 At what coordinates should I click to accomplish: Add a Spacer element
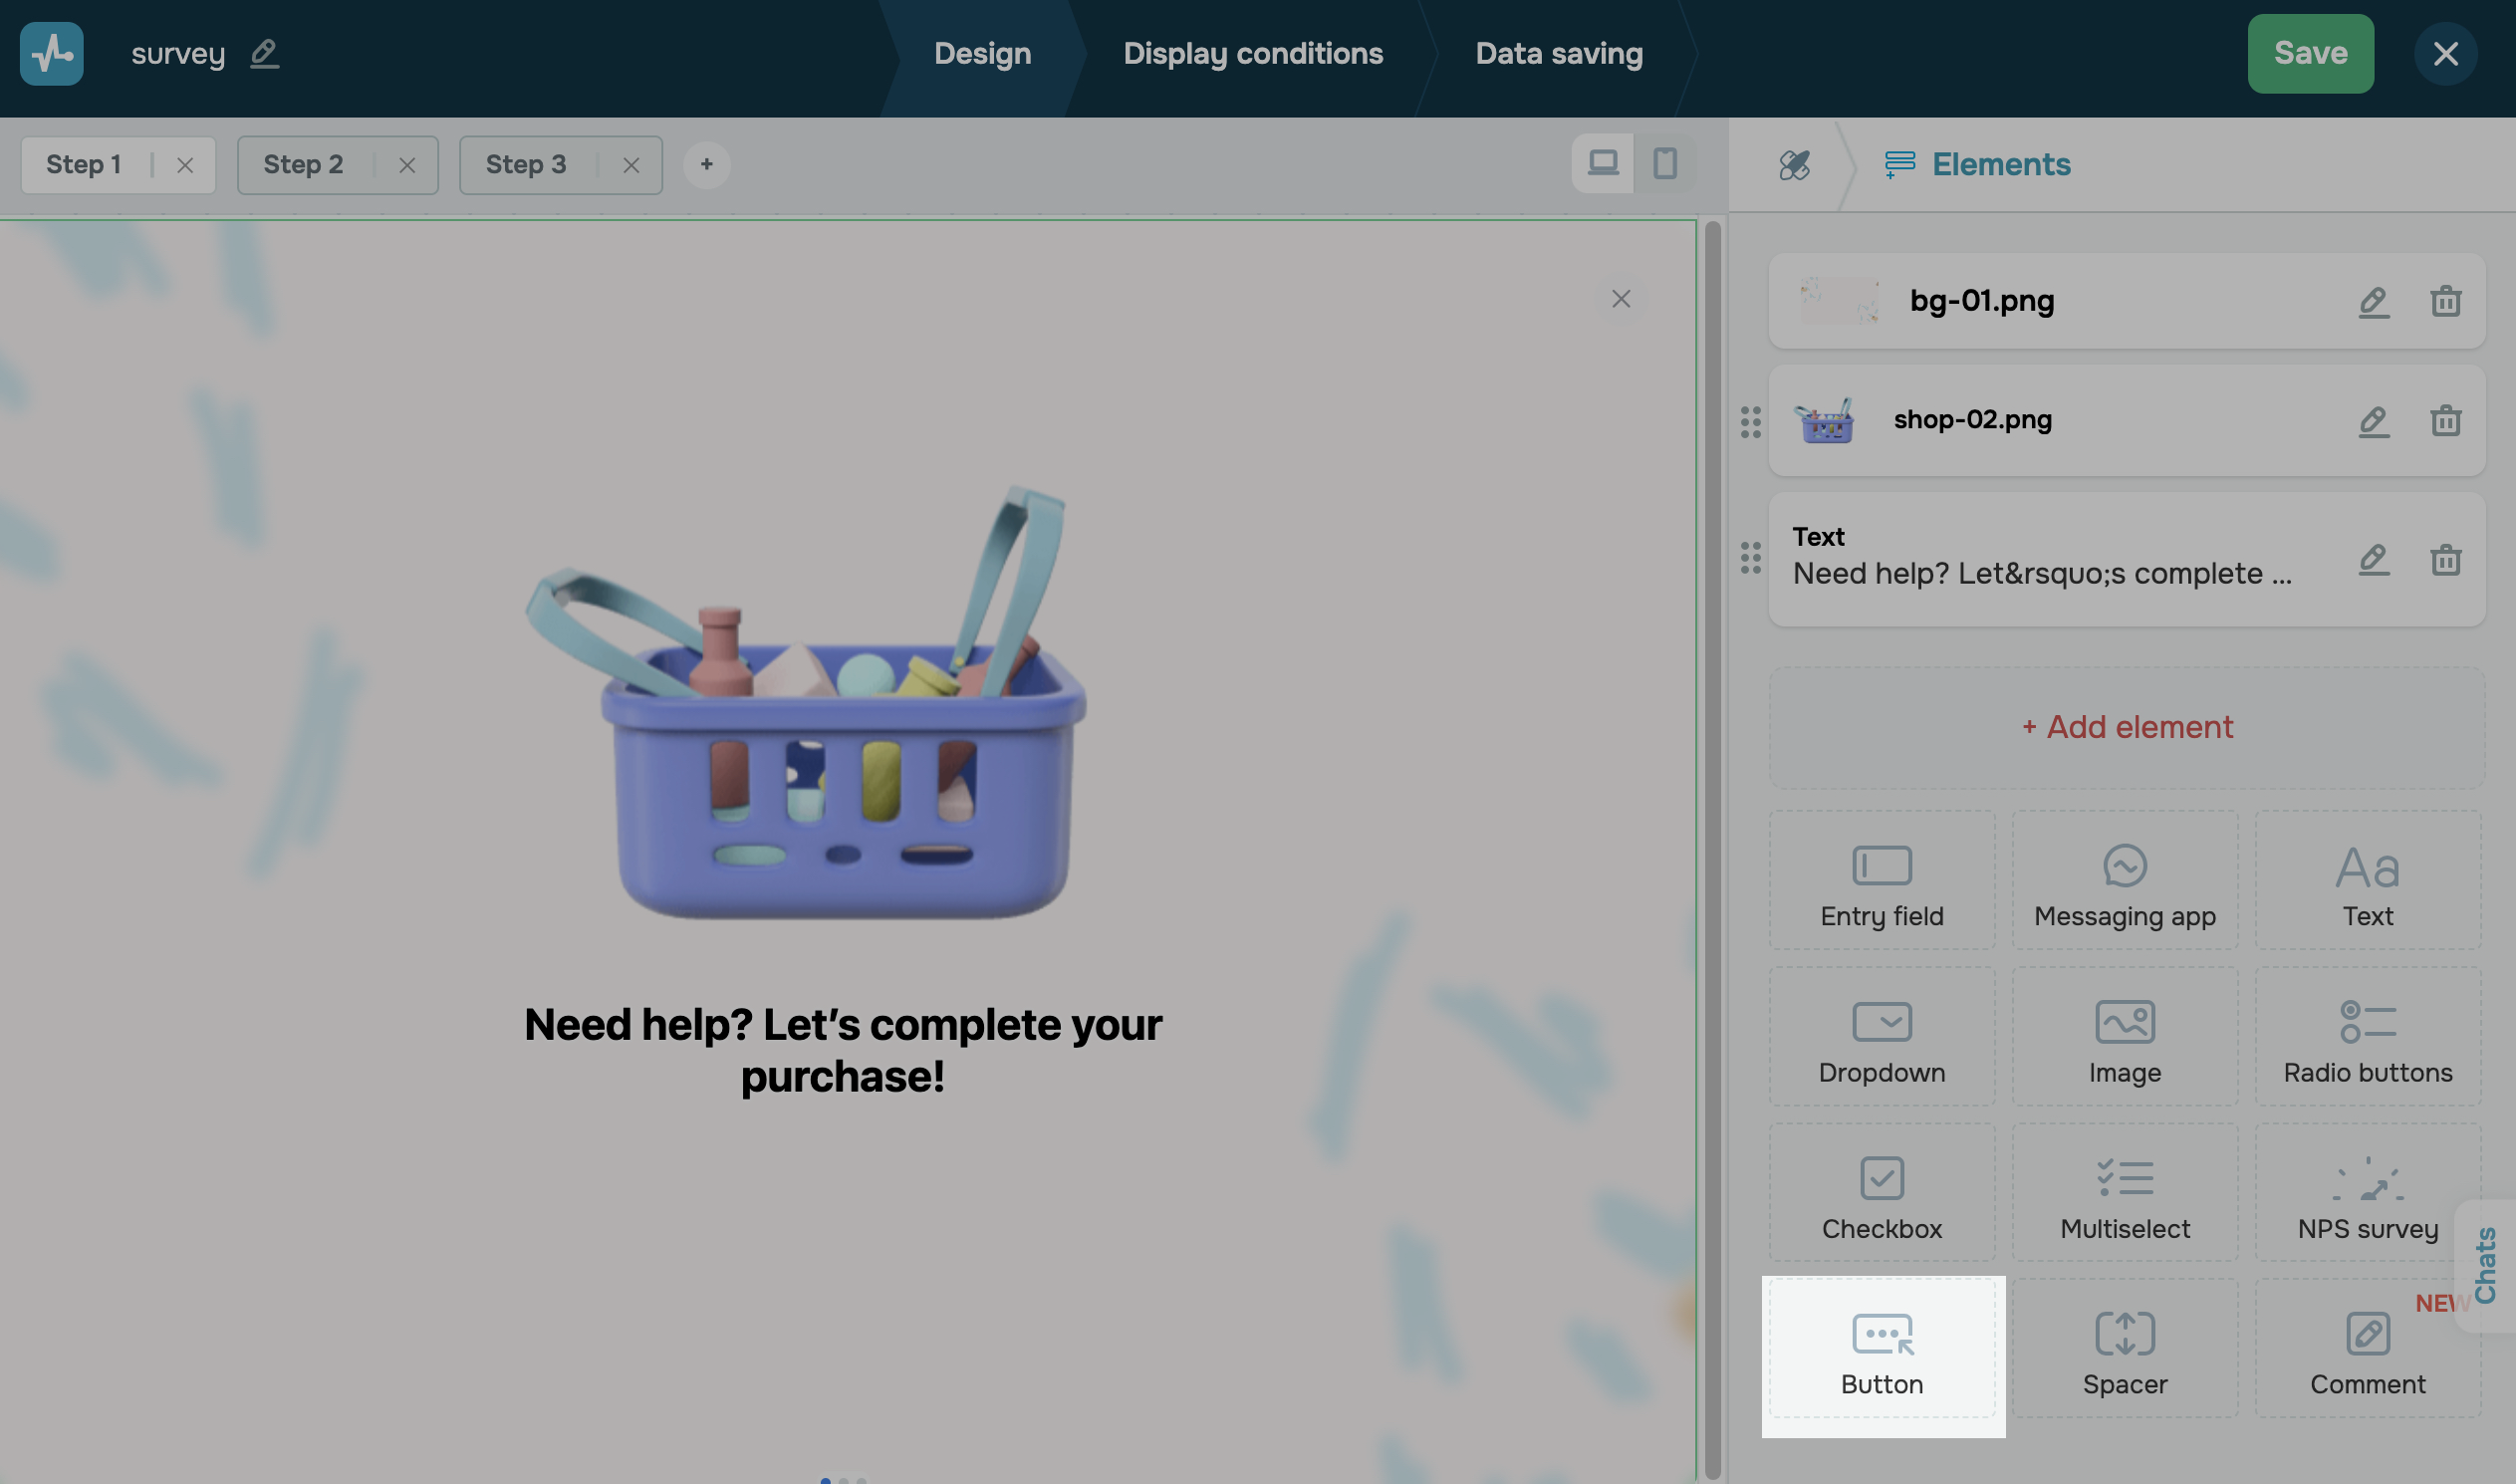click(x=2124, y=1353)
